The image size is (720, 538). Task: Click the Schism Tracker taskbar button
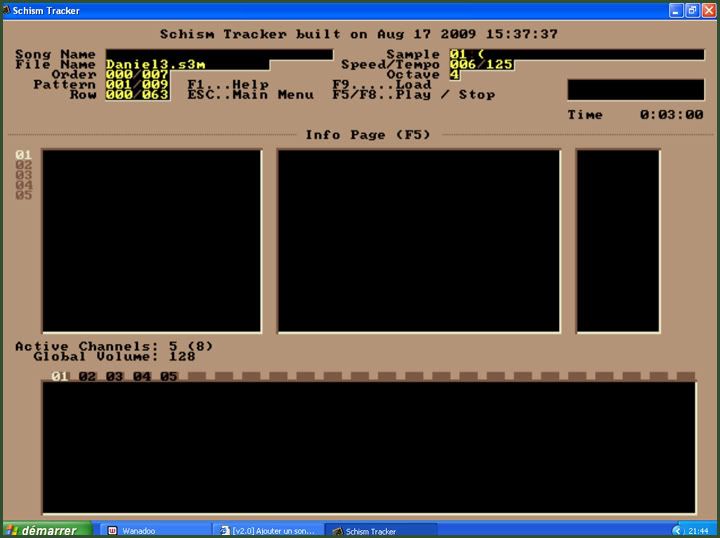click(x=381, y=531)
